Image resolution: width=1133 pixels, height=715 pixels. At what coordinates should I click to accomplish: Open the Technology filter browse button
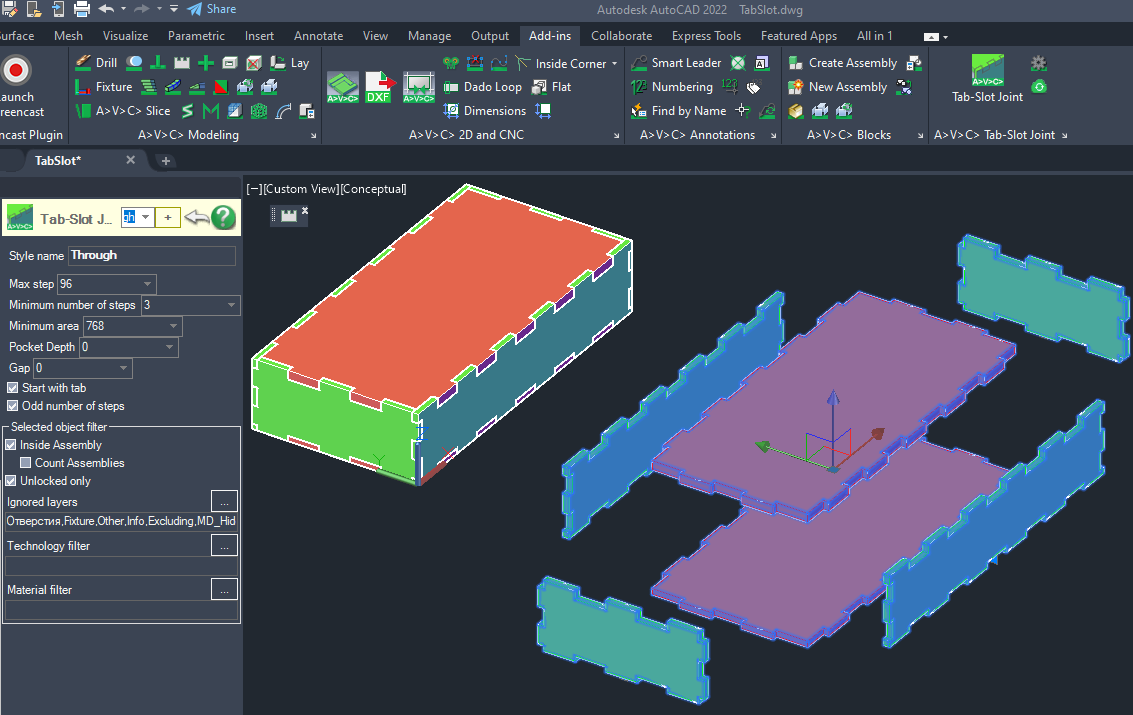pos(224,545)
